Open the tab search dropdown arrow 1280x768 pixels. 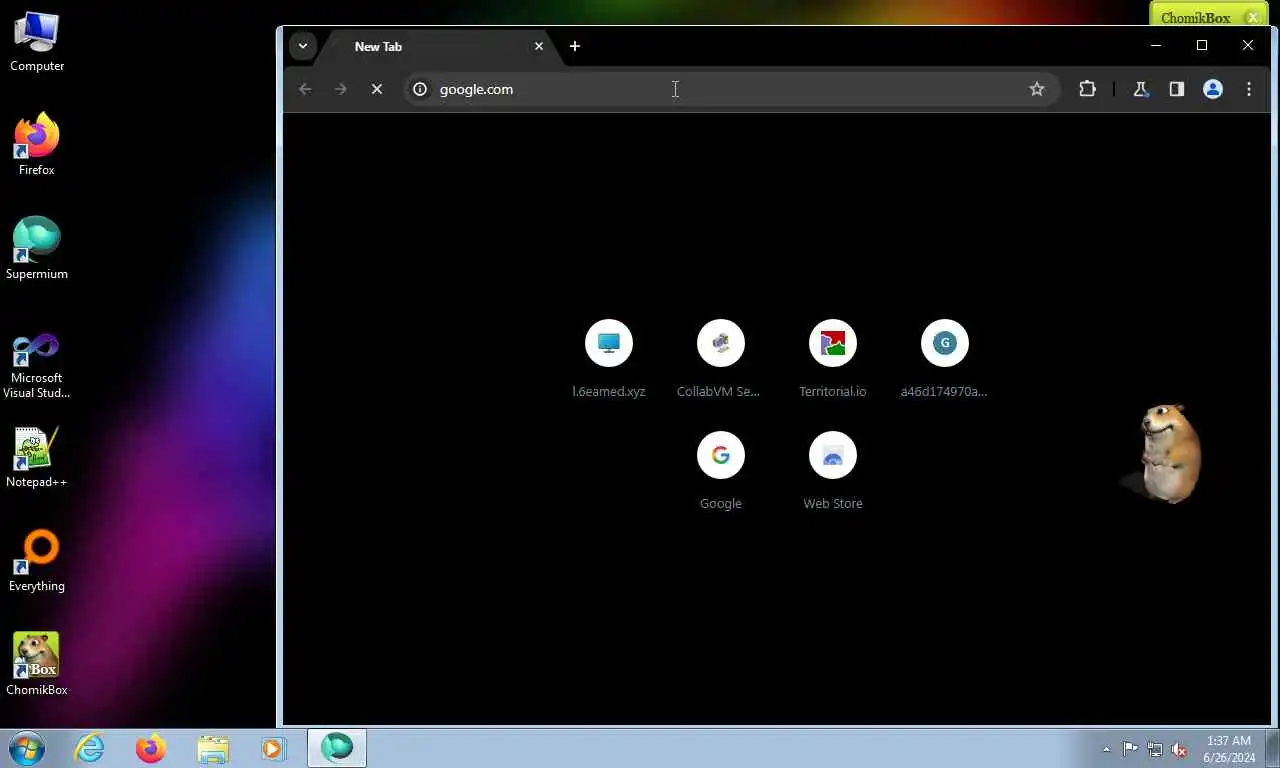pos(302,46)
